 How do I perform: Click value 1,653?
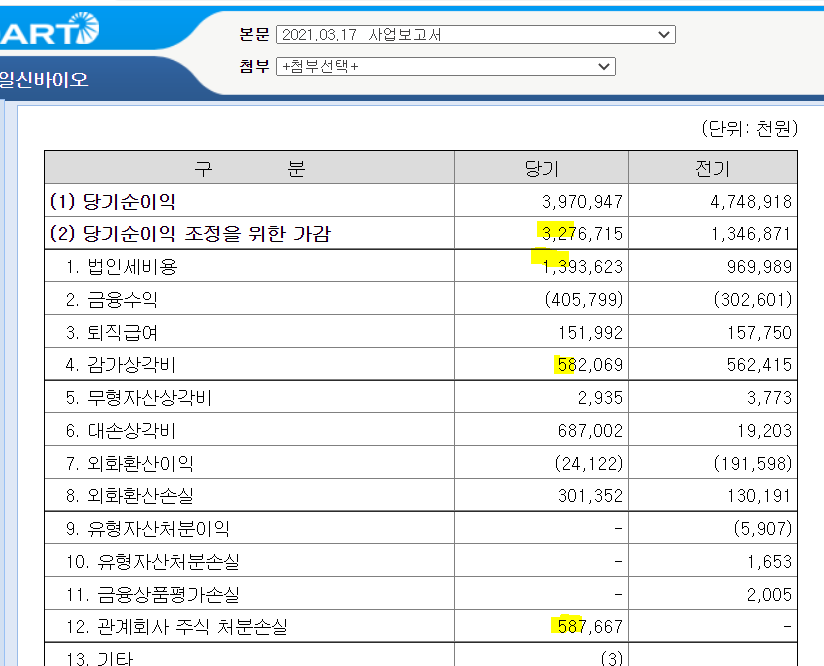[769, 561]
